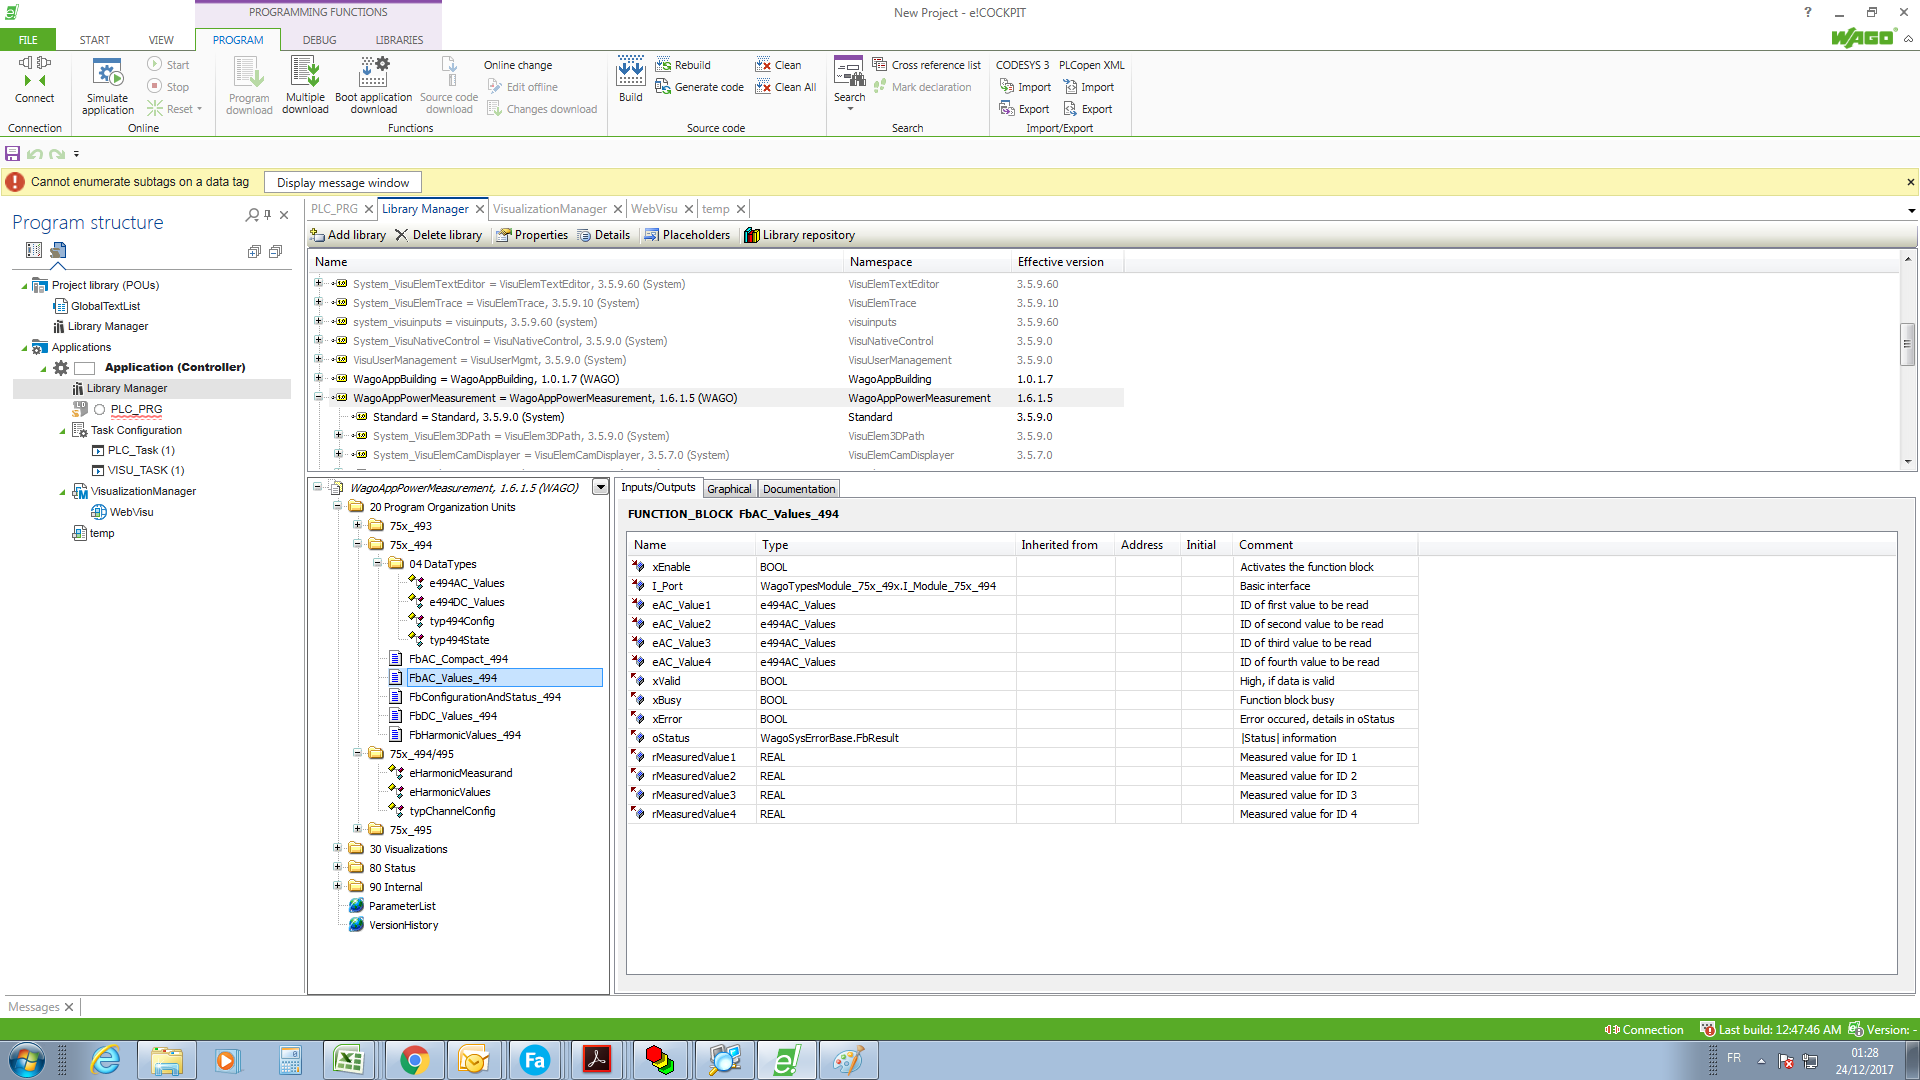Click the Simulate application icon
Screen dimensions: 1920x1080
point(107,74)
